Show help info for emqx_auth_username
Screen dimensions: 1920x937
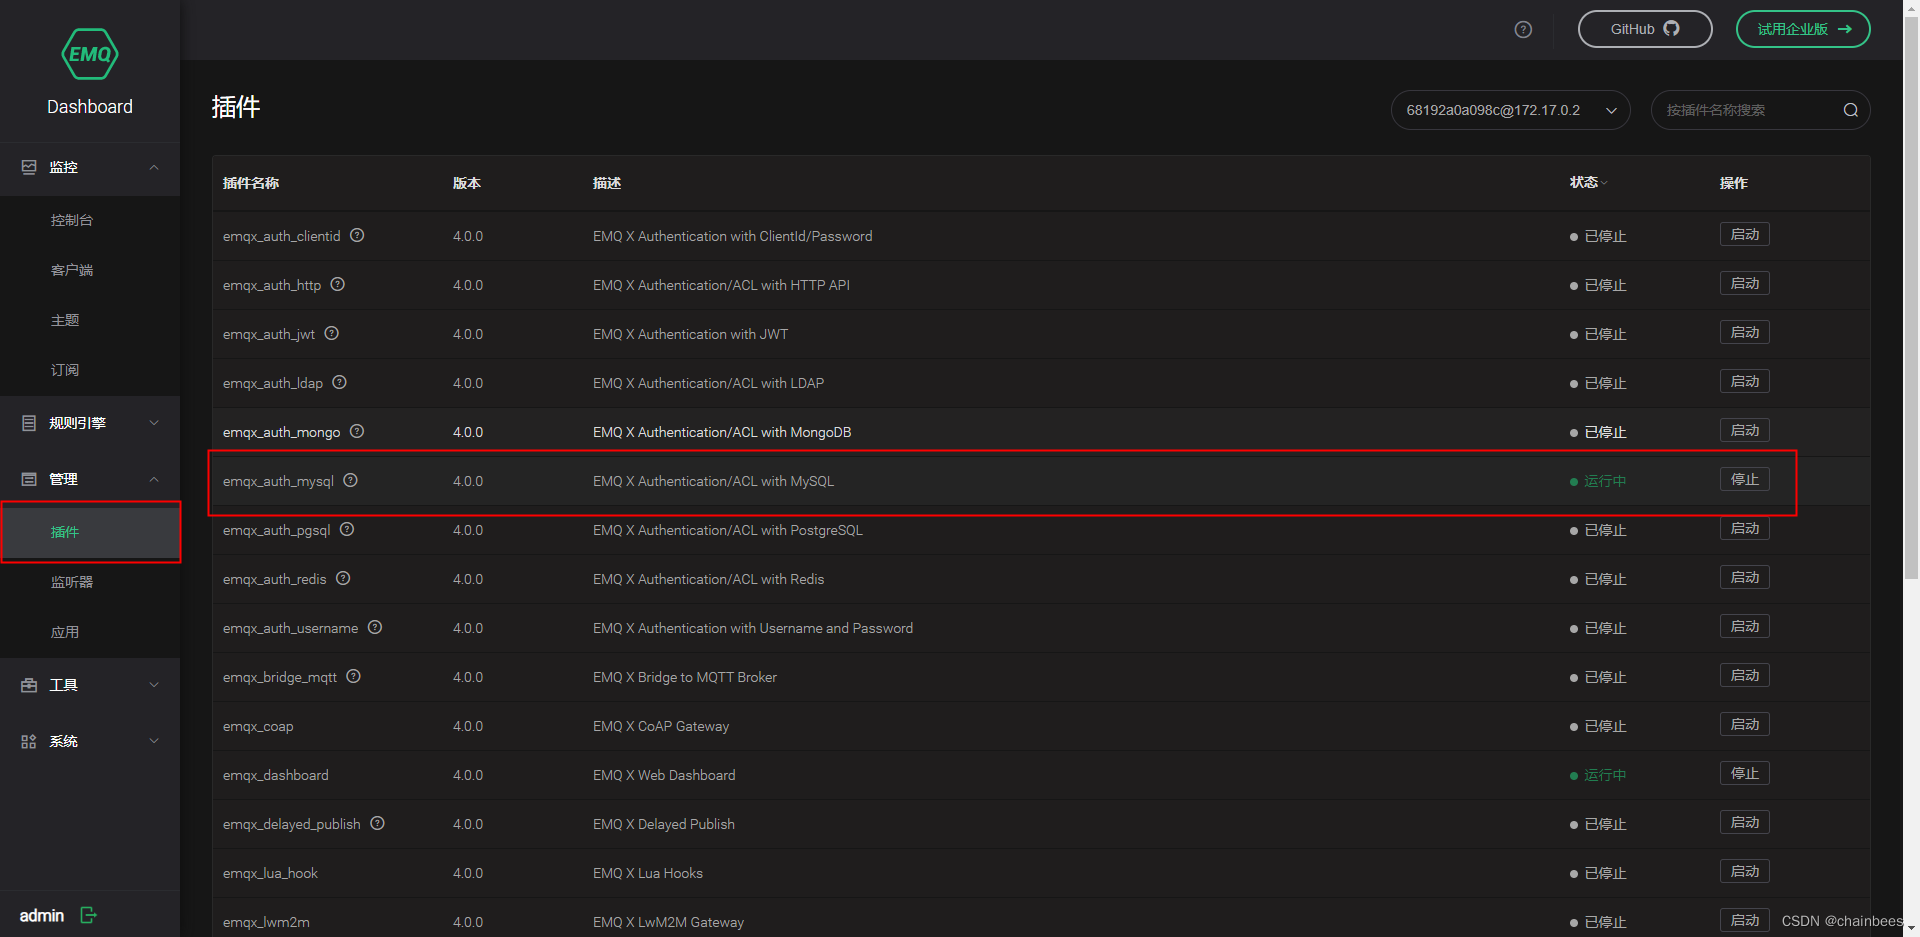(x=375, y=627)
